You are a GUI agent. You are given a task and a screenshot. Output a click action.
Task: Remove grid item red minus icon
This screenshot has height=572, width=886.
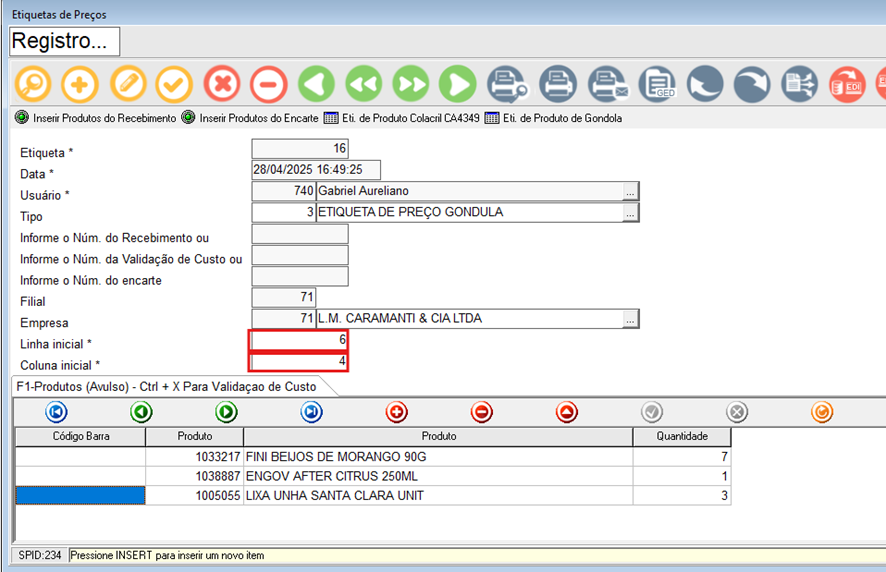pyautogui.click(x=482, y=412)
